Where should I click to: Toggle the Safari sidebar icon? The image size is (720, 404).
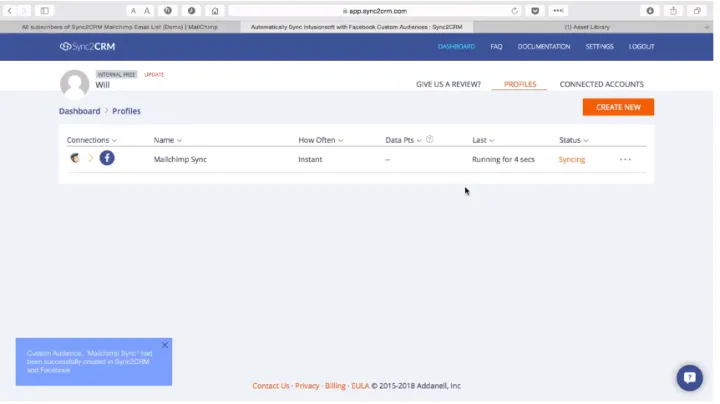(45, 11)
